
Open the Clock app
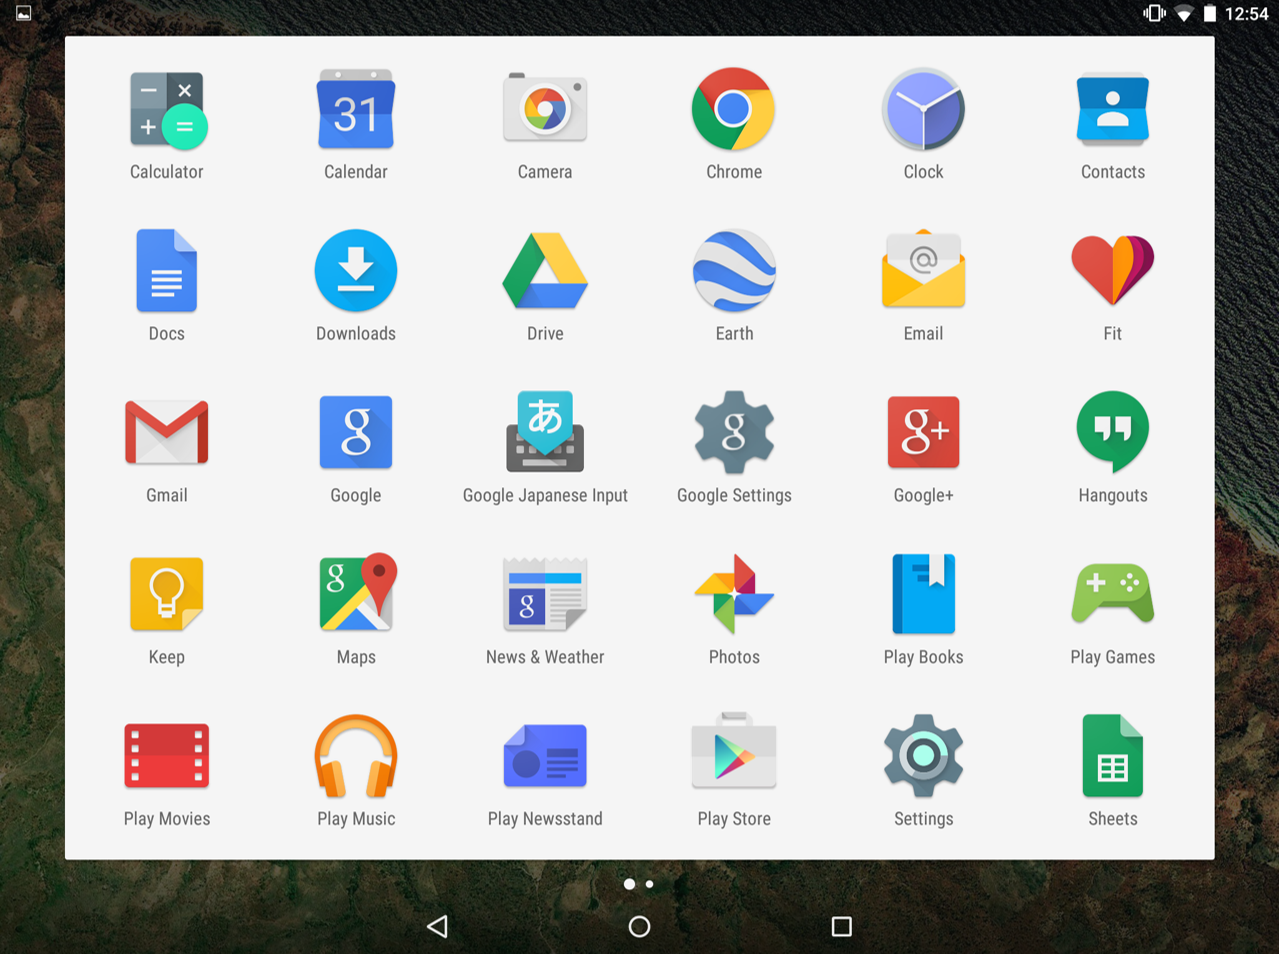coord(923,109)
